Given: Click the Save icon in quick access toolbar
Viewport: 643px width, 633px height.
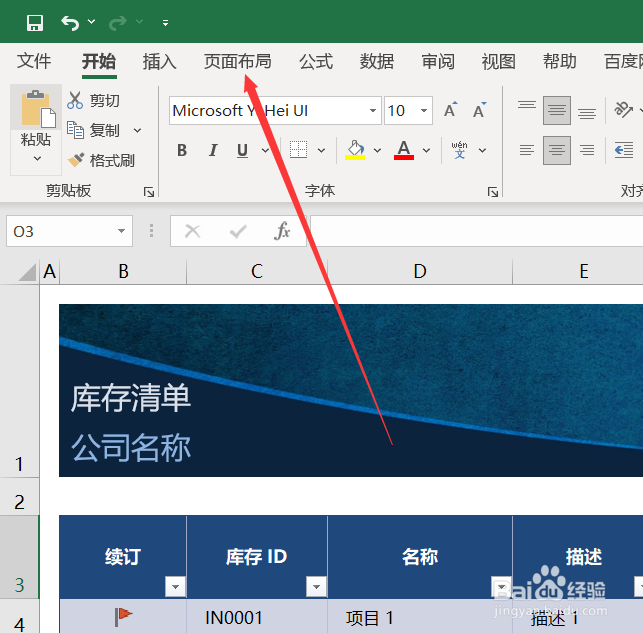Looking at the screenshot, I should point(35,23).
